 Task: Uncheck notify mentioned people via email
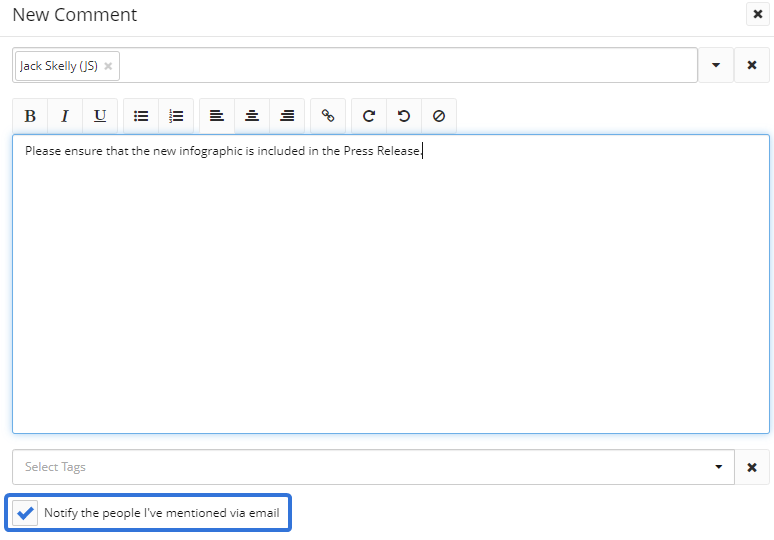[26, 513]
